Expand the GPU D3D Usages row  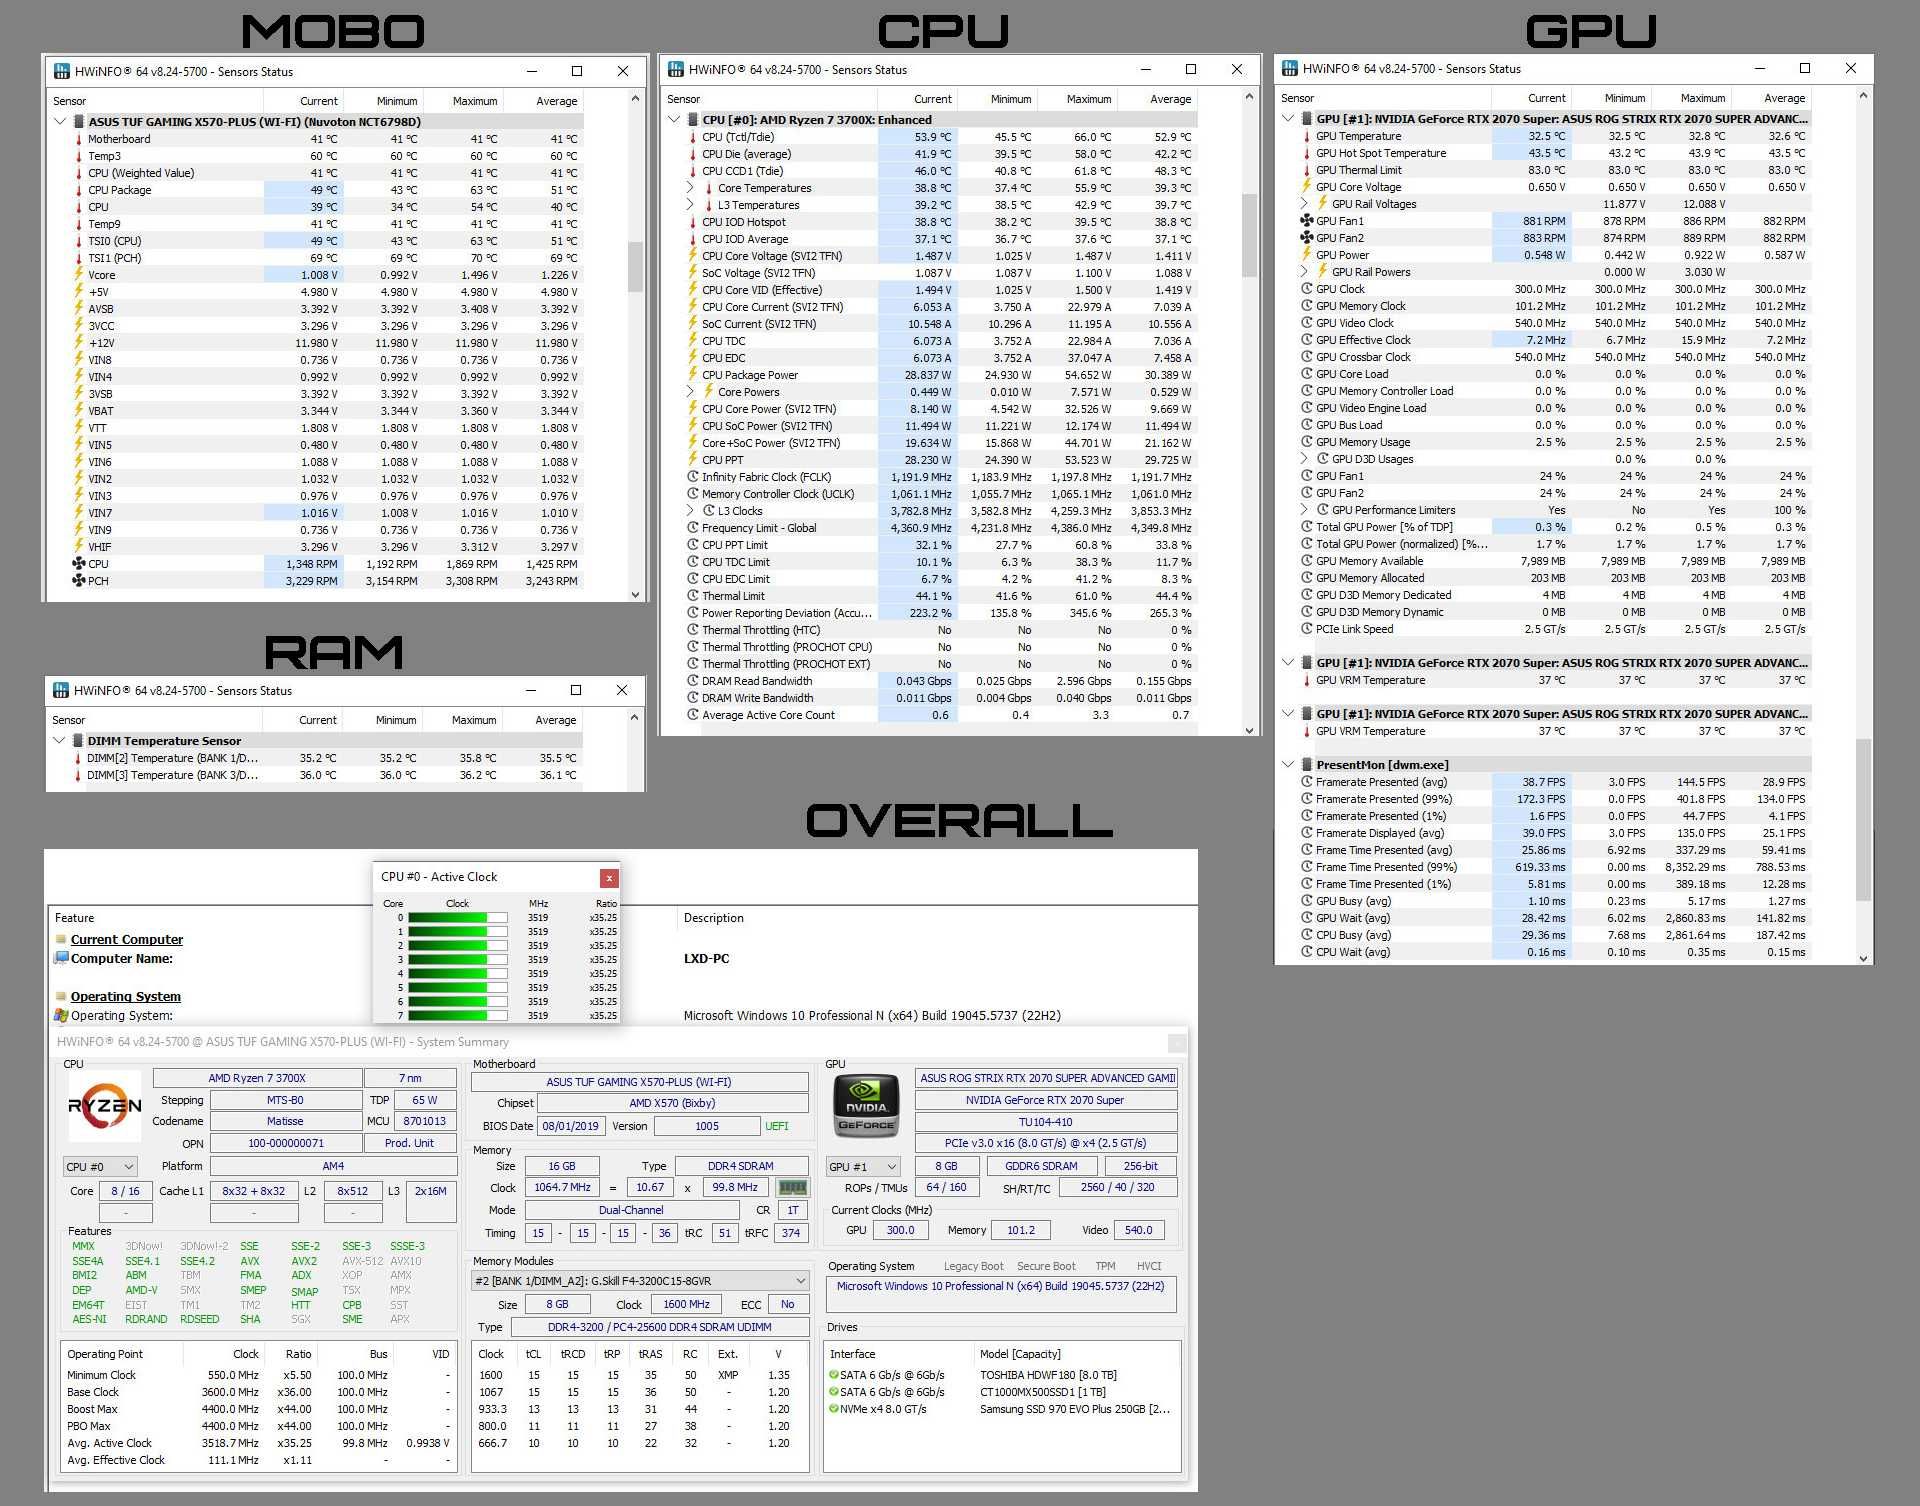pos(1304,459)
